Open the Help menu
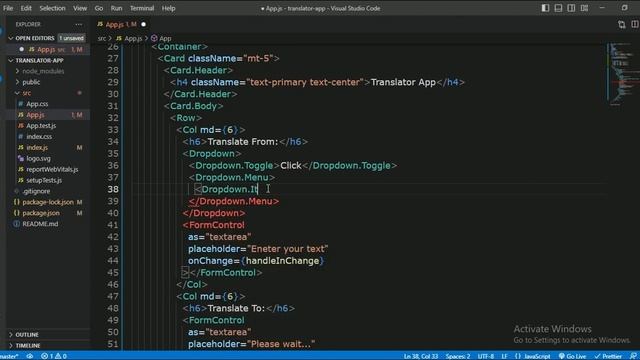 pos(168,8)
